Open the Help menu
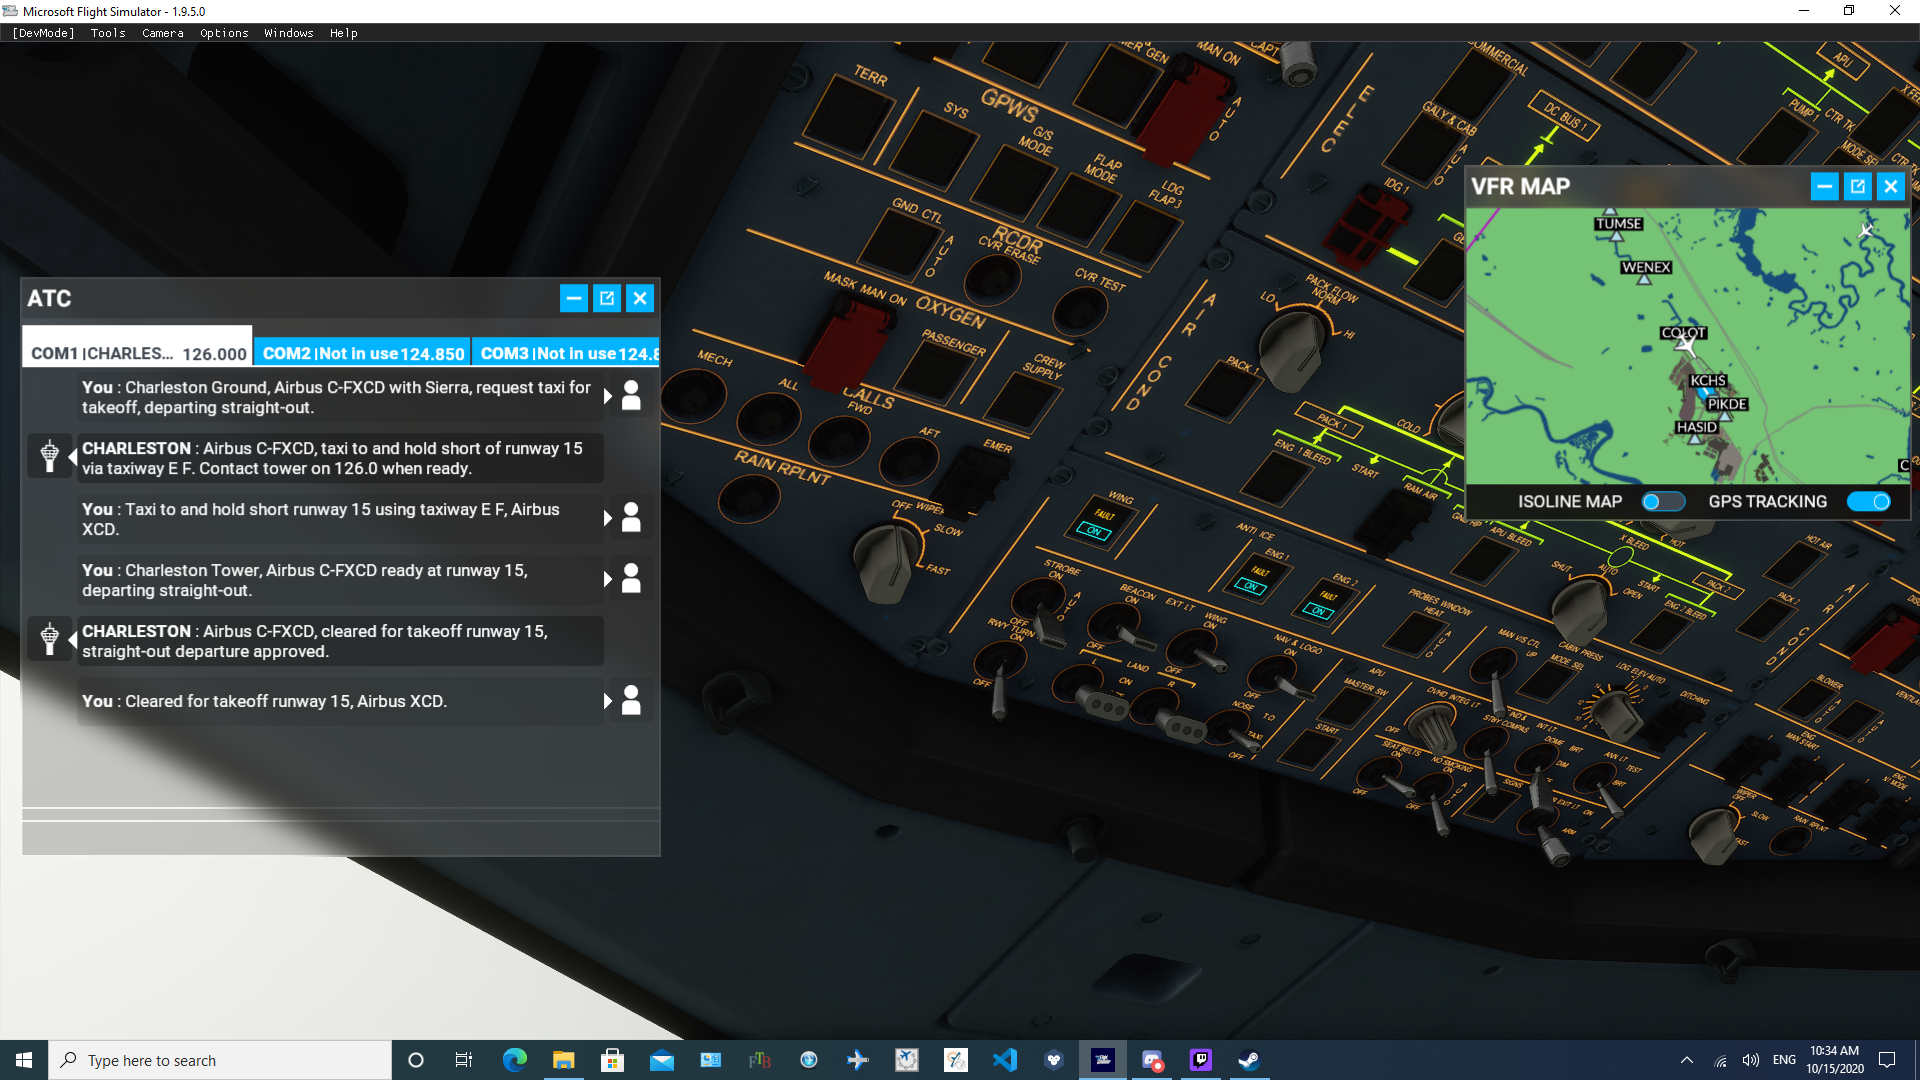This screenshot has width=1920, height=1080. (344, 33)
